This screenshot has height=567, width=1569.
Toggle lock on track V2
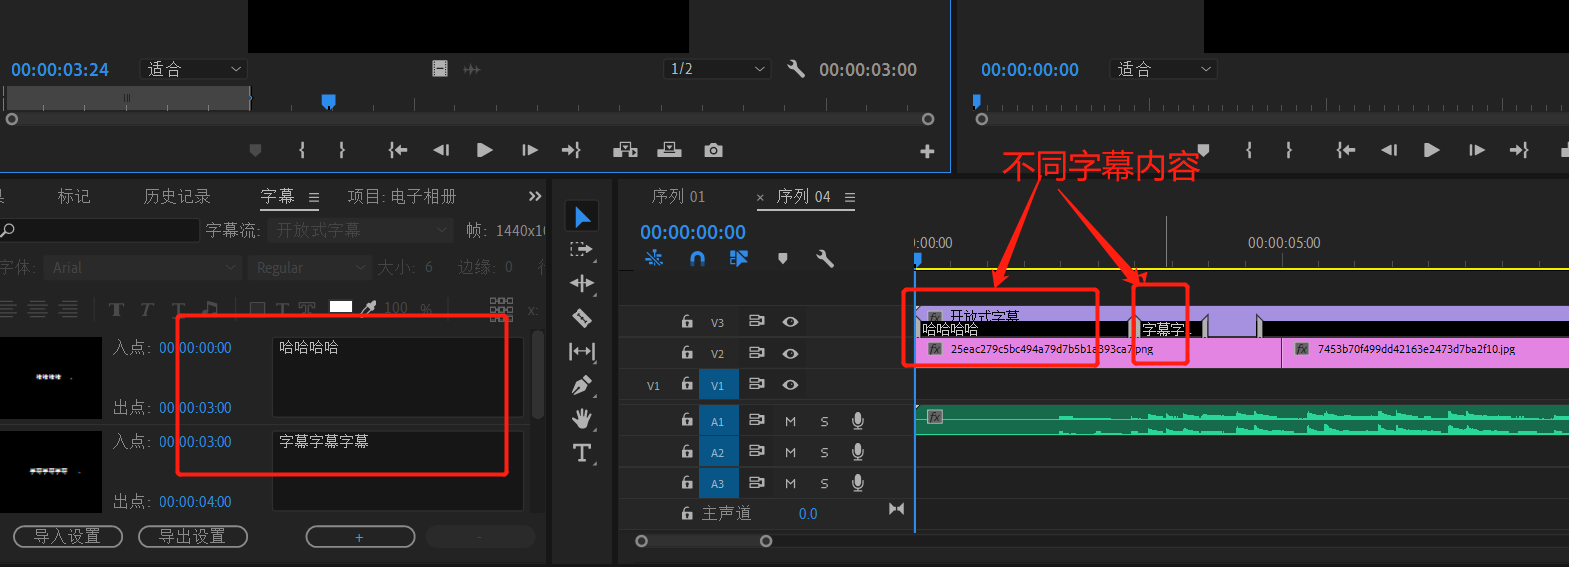[687, 353]
